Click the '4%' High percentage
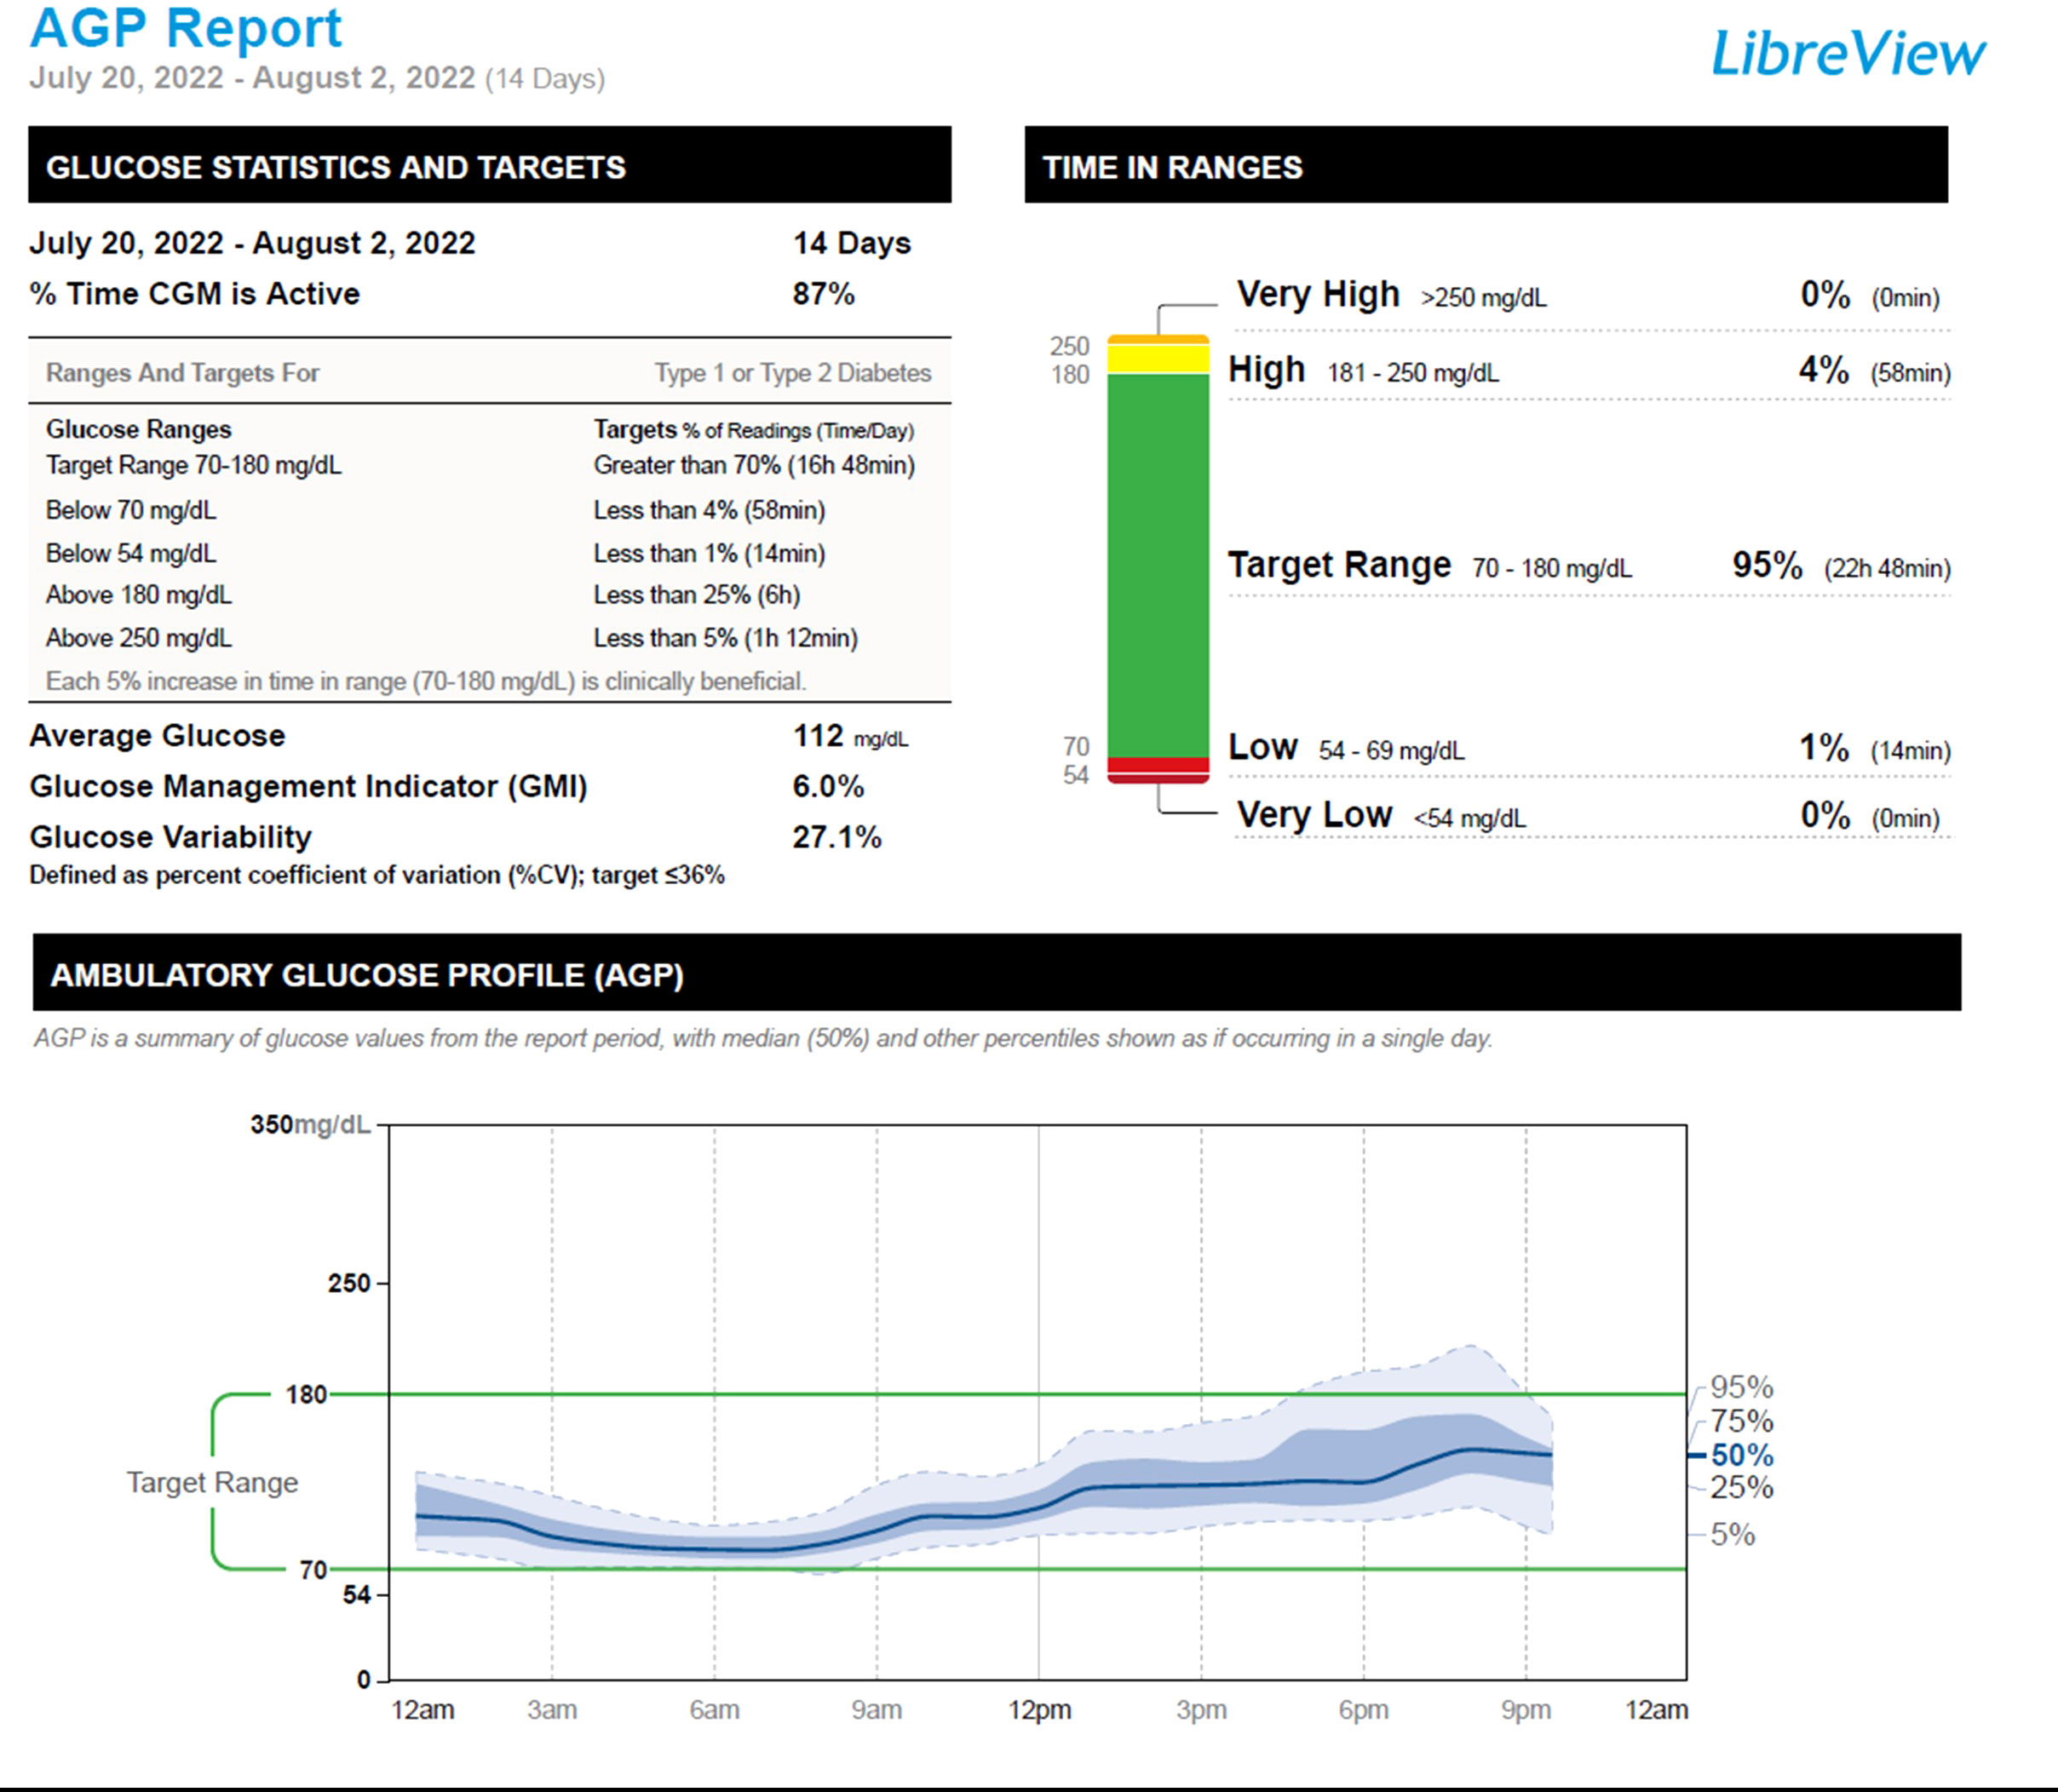Image resolution: width=2058 pixels, height=1792 pixels. point(1824,370)
